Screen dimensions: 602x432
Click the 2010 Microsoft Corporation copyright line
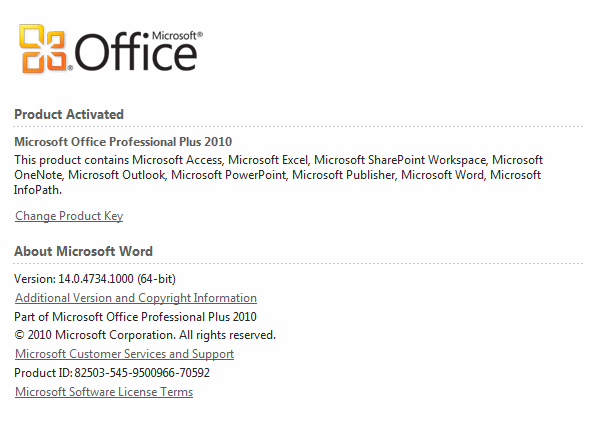145,335
